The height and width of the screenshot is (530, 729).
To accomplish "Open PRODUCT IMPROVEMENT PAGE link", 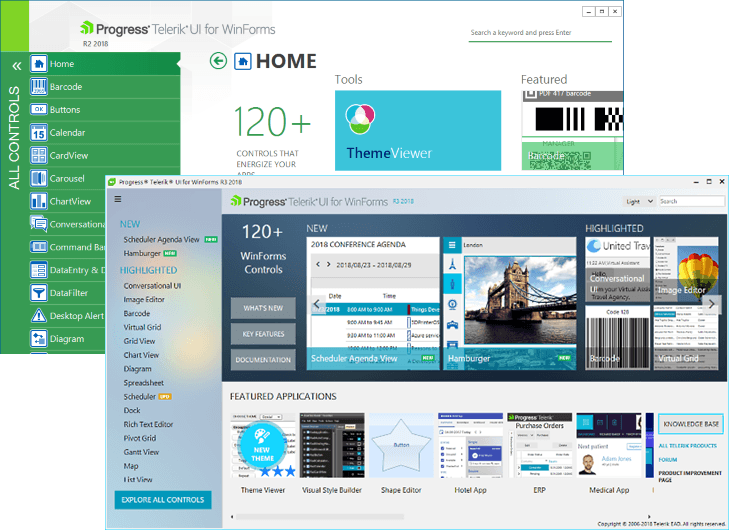I will pos(690,476).
